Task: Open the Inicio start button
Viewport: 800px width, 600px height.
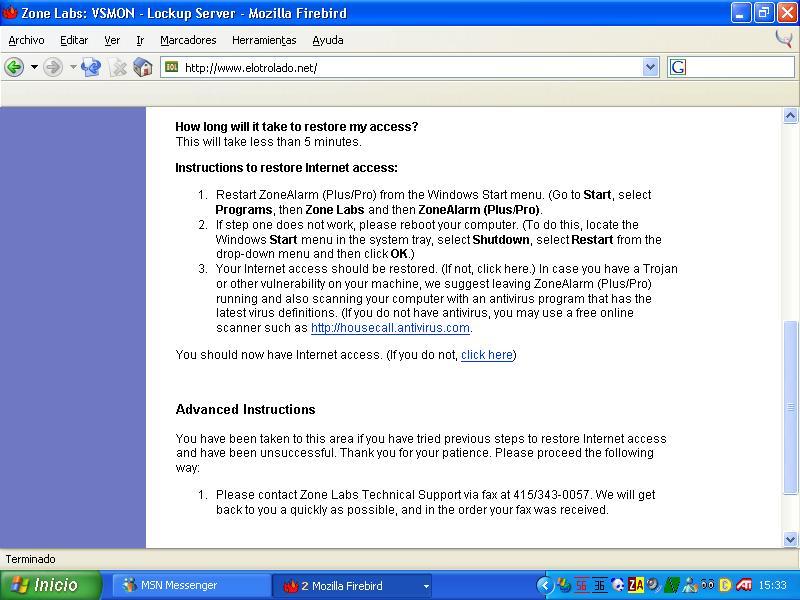Action: (50, 585)
